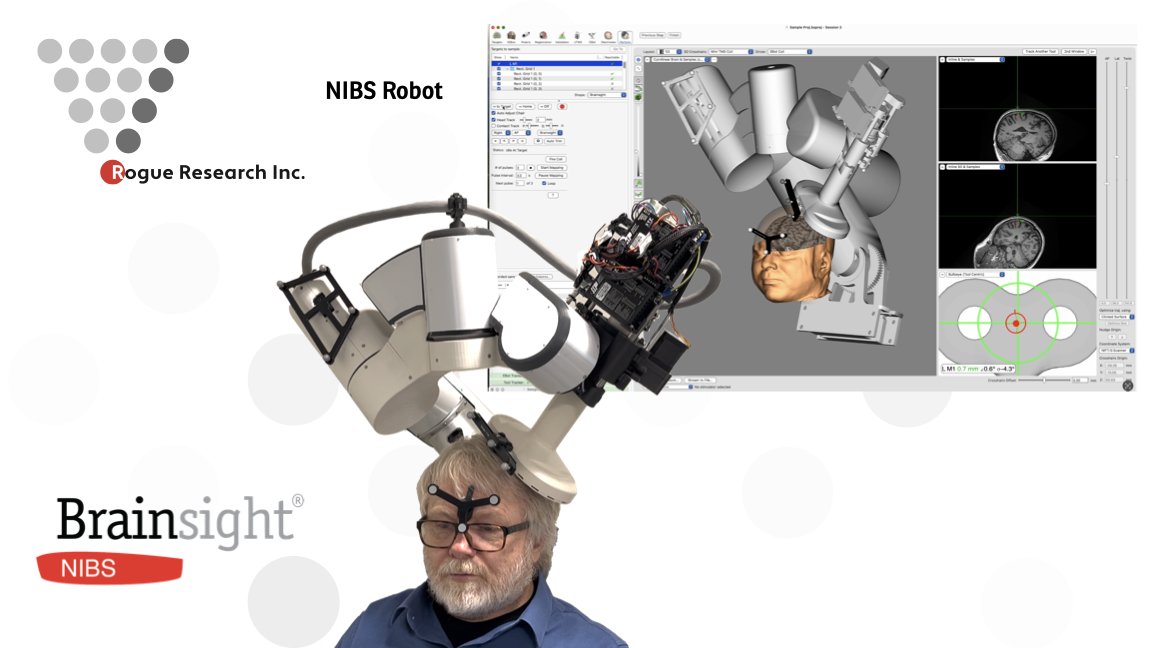Image resolution: width=1152 pixels, height=648 pixels.
Task: Disable the Head Track checkbox
Action: (x=494, y=120)
